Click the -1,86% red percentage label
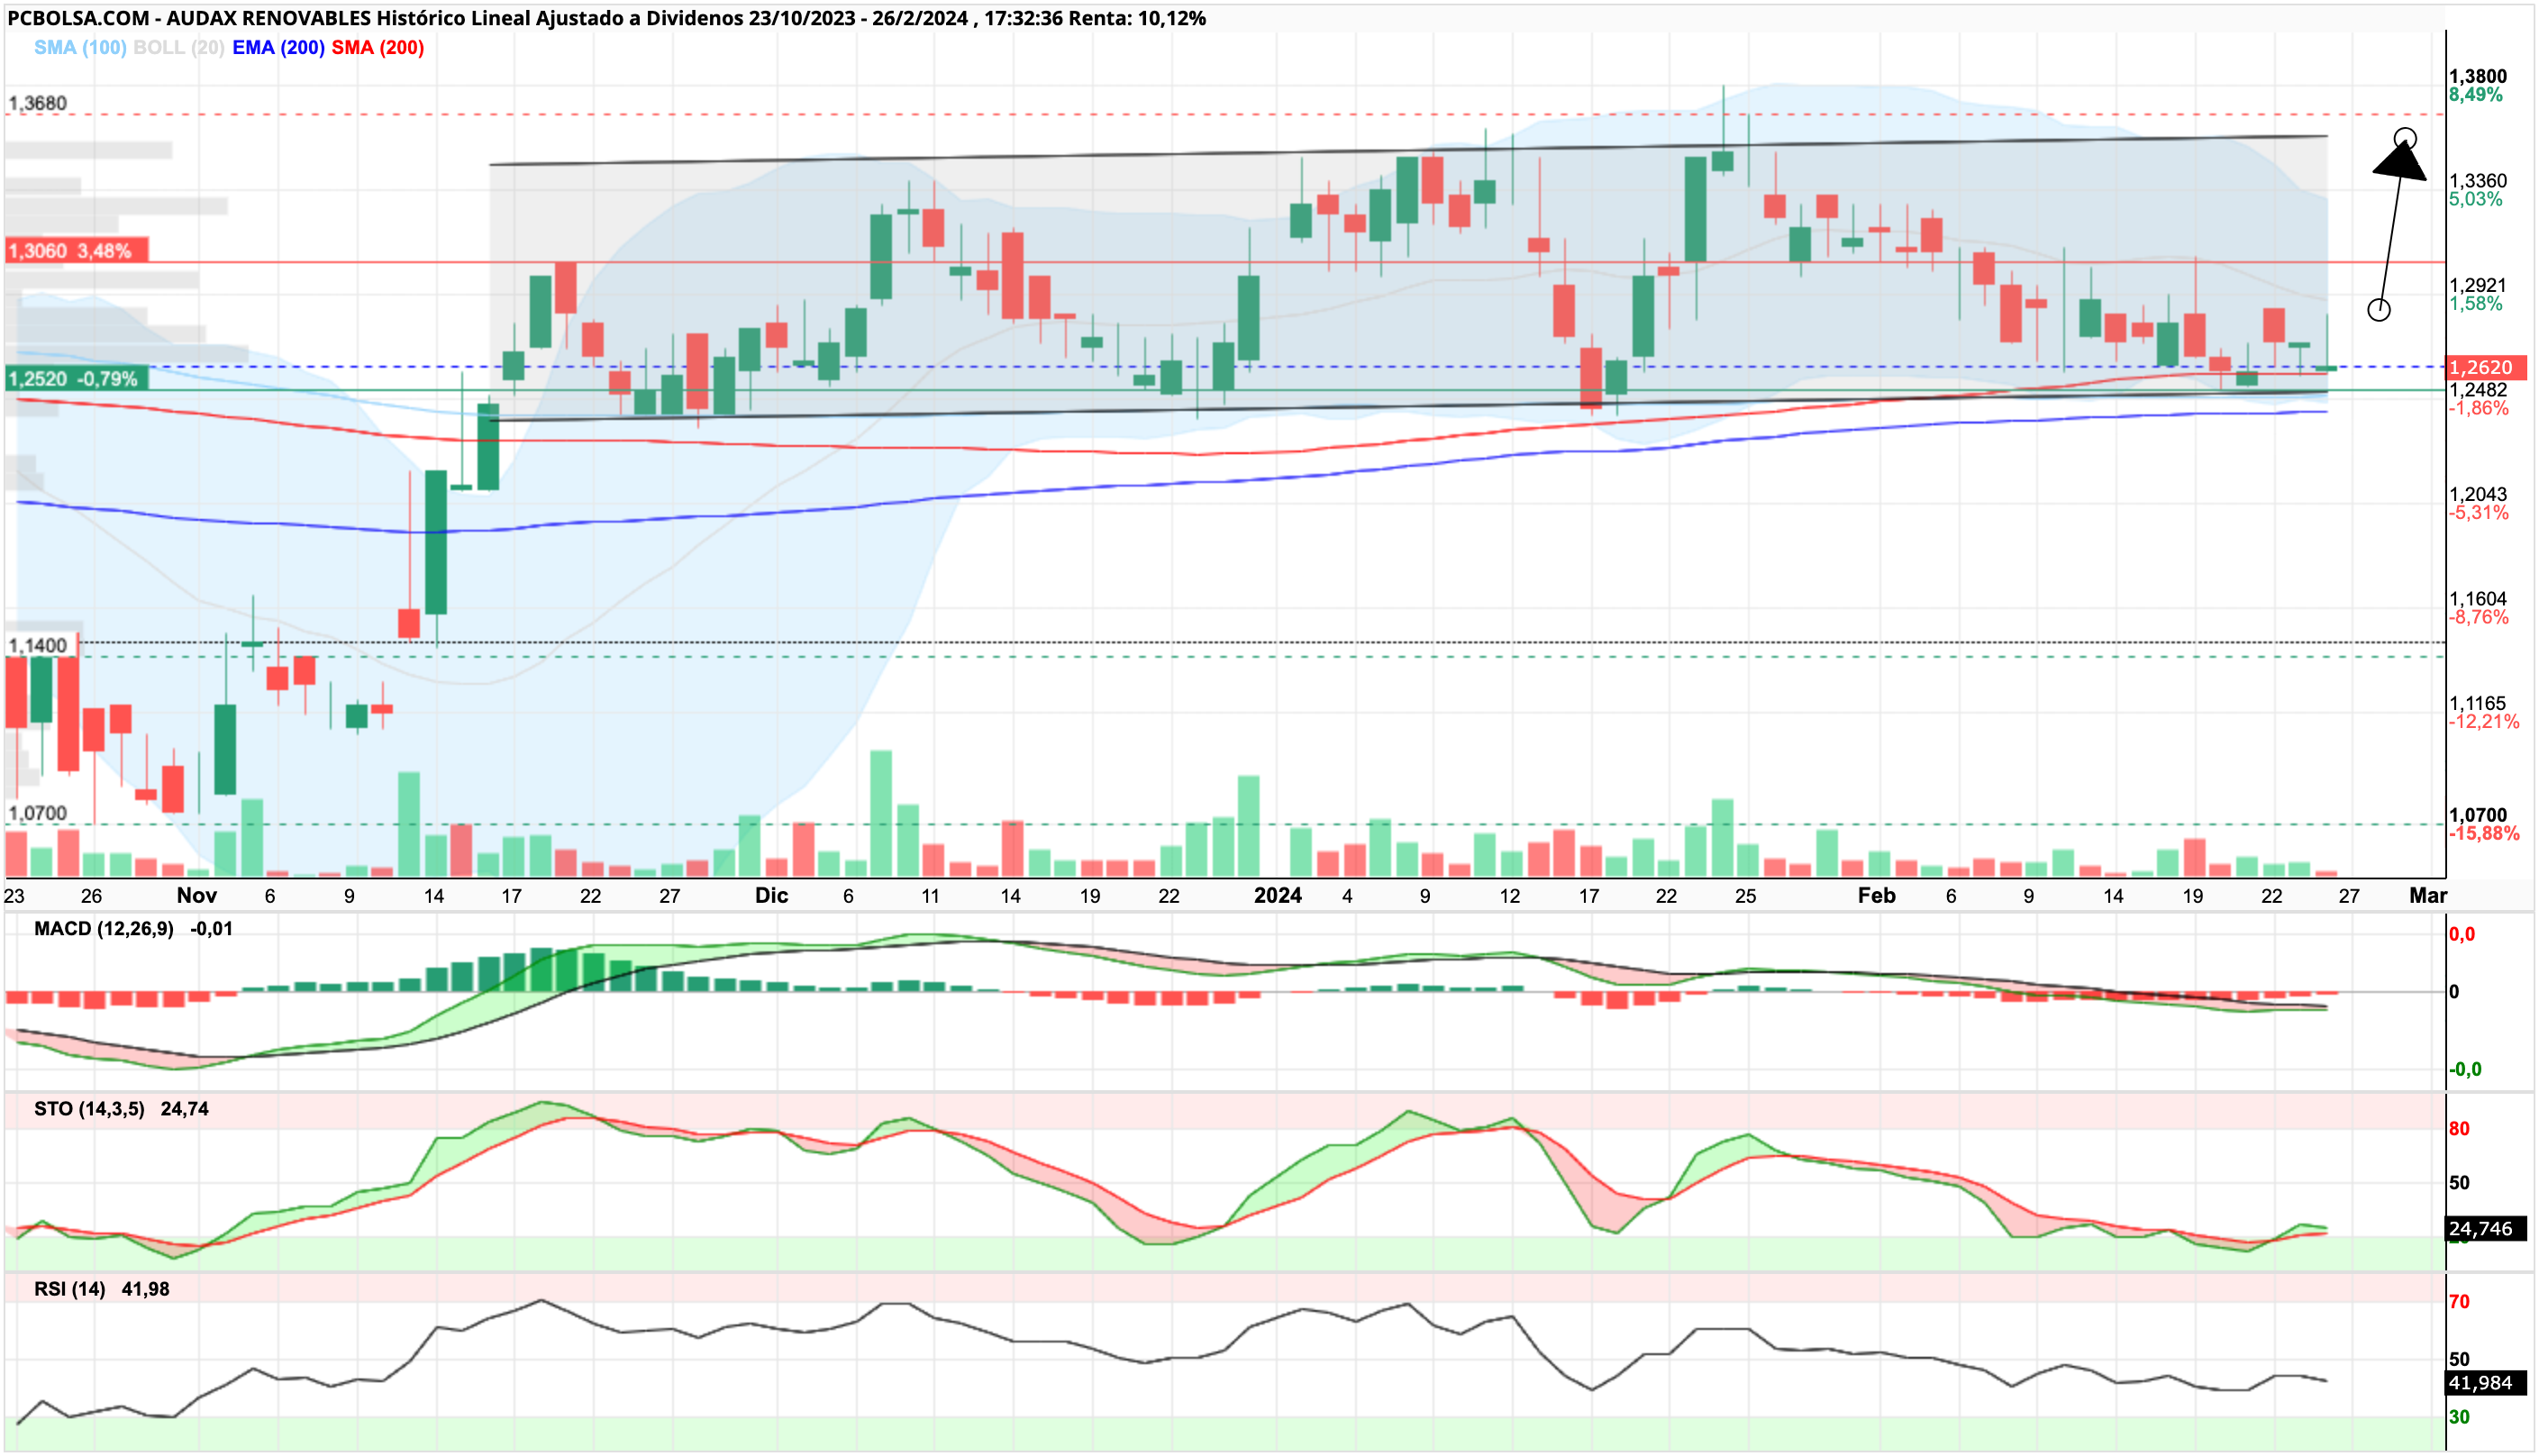This screenshot has height=1456, width=2539. click(x=2478, y=408)
